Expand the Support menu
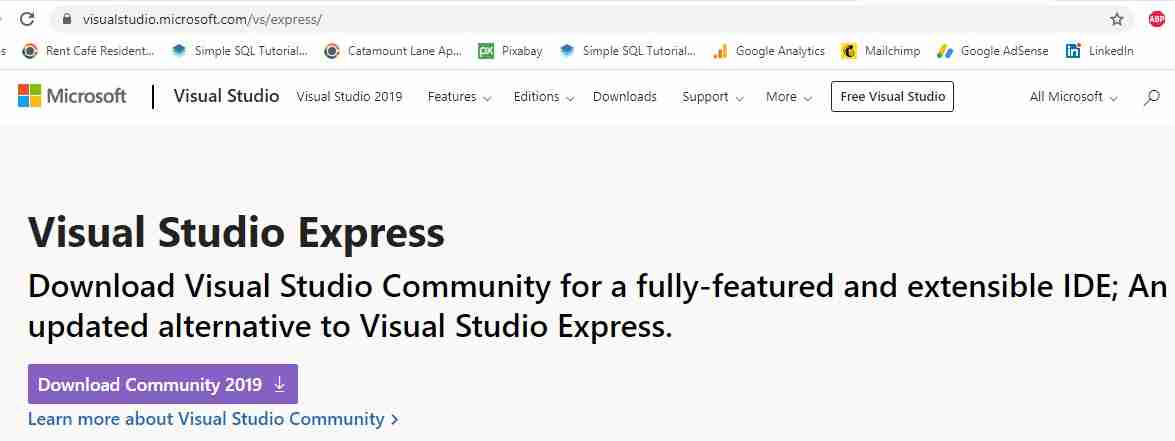Viewport: 1175px width, 441px height. coord(713,97)
